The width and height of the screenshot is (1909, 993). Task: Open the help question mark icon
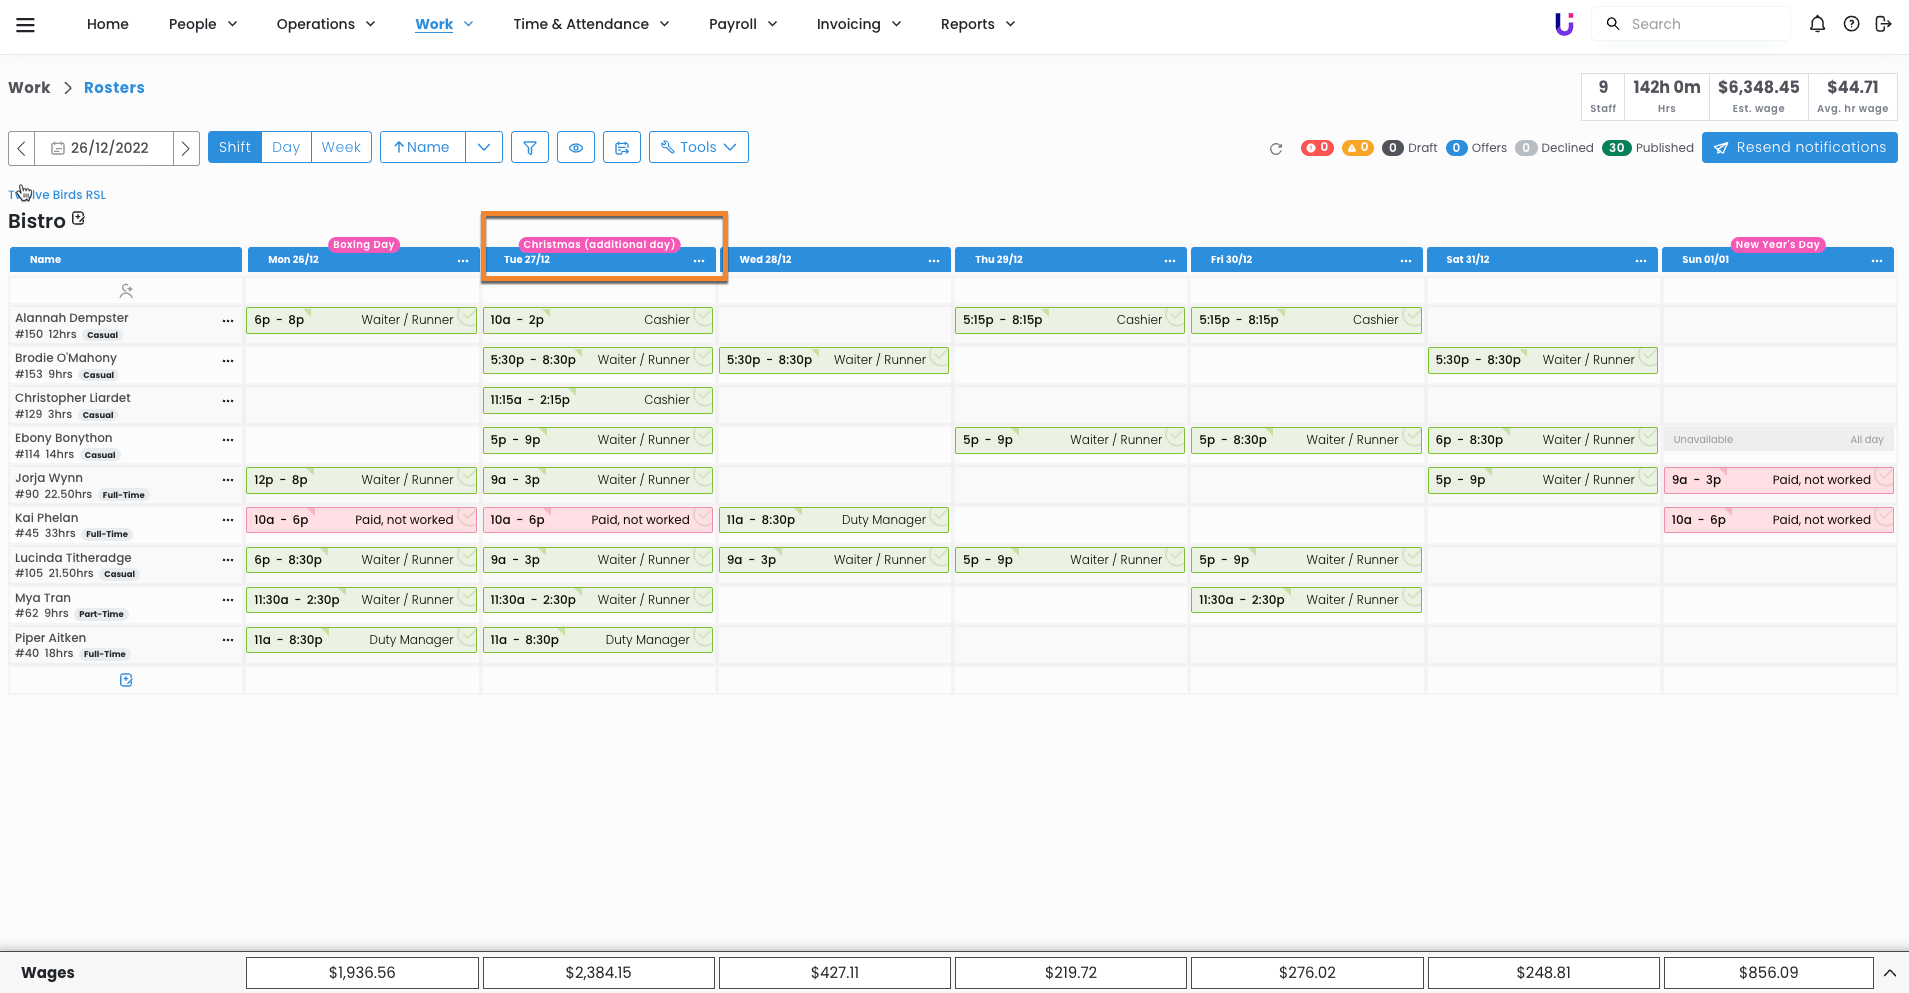[x=1851, y=24]
